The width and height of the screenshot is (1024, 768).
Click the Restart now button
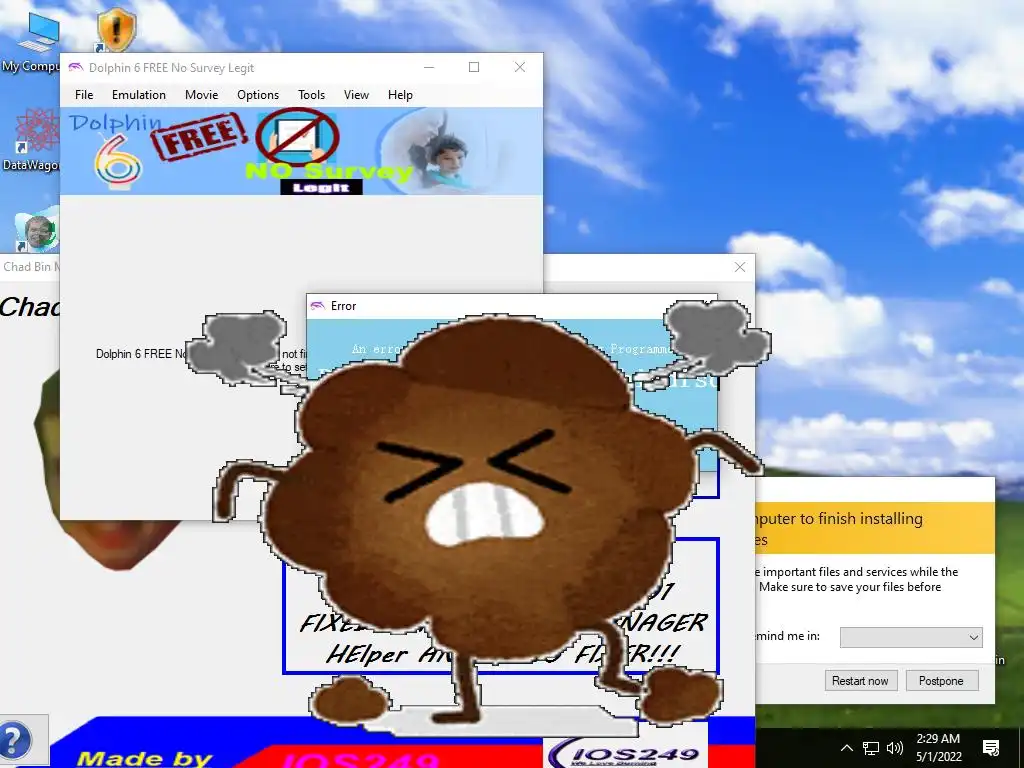click(860, 680)
